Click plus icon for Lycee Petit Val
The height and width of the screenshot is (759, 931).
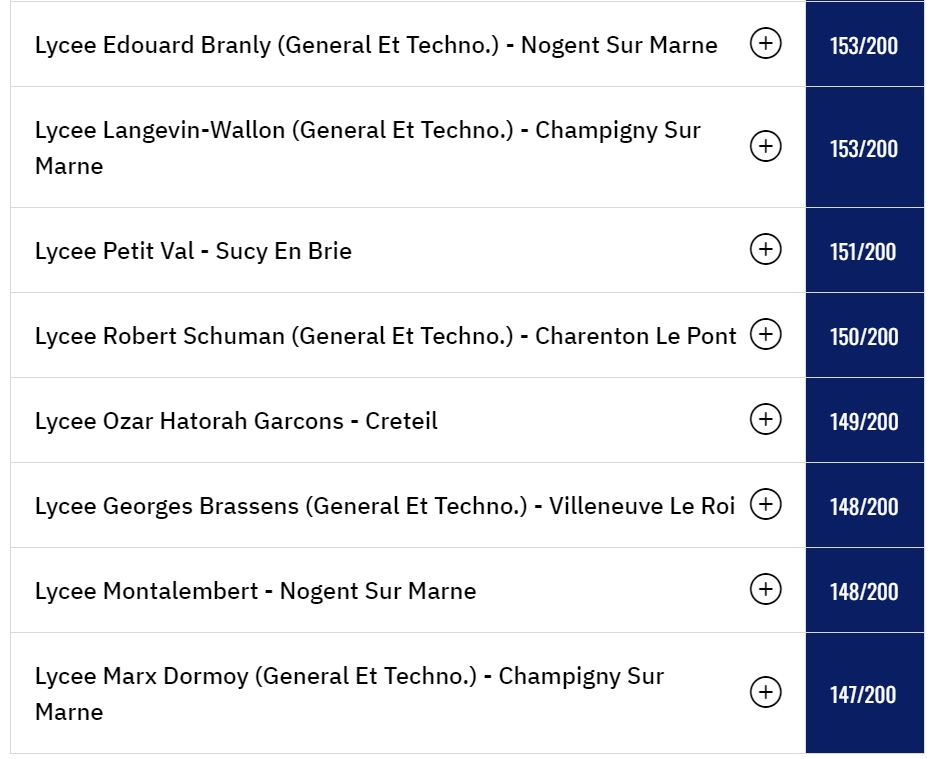766,250
